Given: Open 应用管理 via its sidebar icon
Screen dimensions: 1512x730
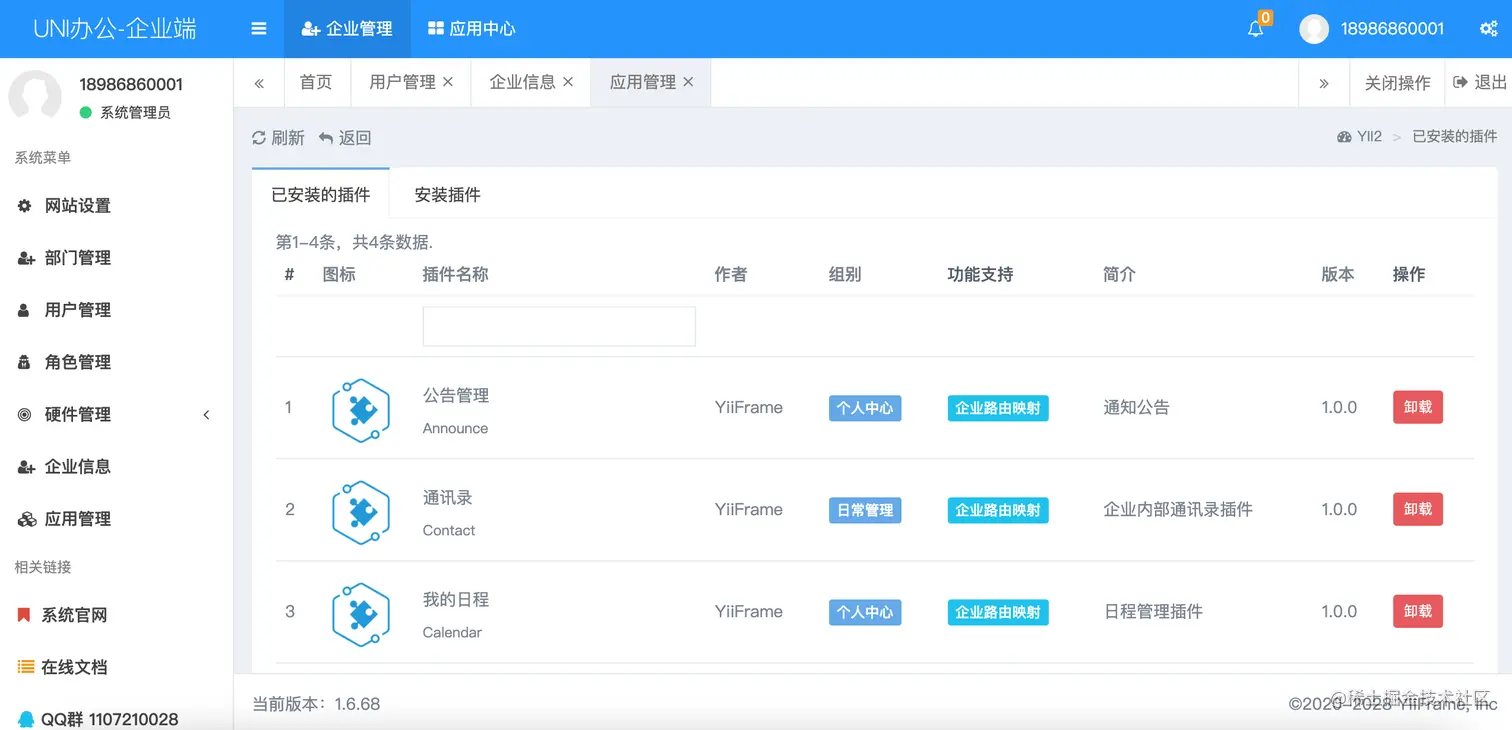Looking at the screenshot, I should (x=25, y=518).
